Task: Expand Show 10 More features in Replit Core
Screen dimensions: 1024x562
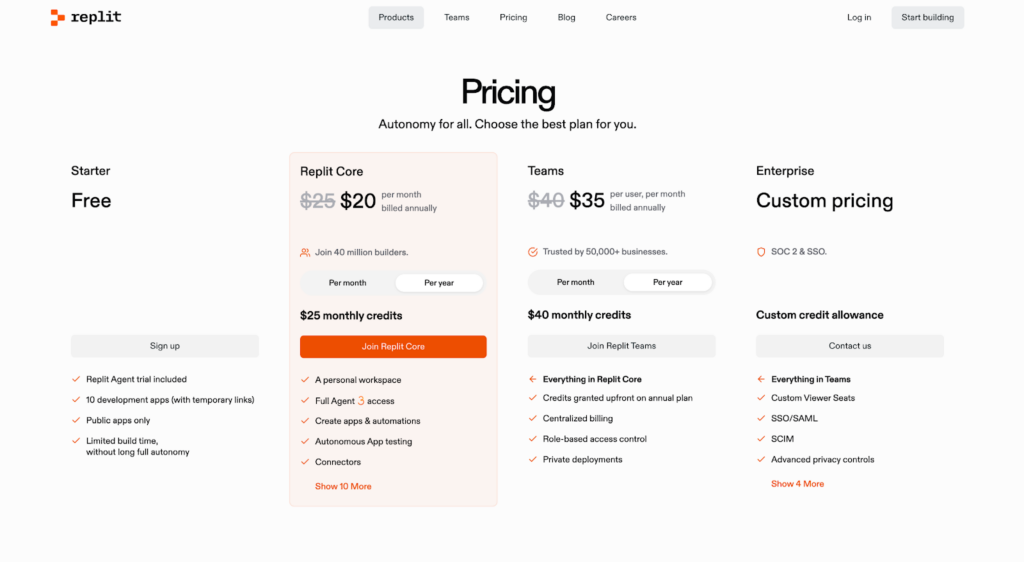Action: coord(343,486)
